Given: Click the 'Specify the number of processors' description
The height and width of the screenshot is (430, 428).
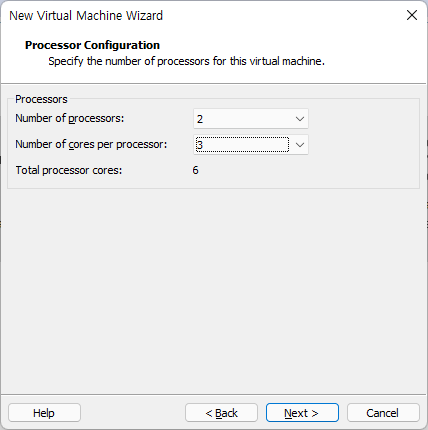Looking at the screenshot, I should click(x=186, y=61).
